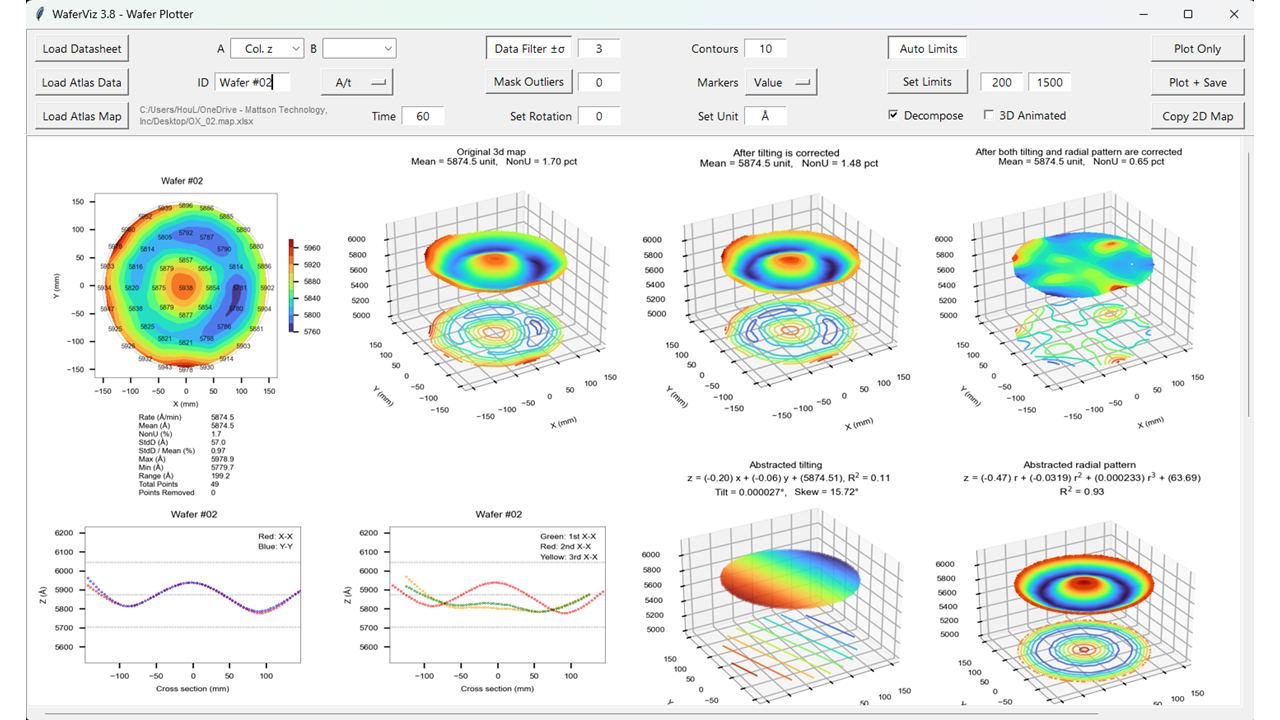Screen dimensions: 1280x720
Task: Click the lower limit field showing 200
Action: click(1002, 82)
